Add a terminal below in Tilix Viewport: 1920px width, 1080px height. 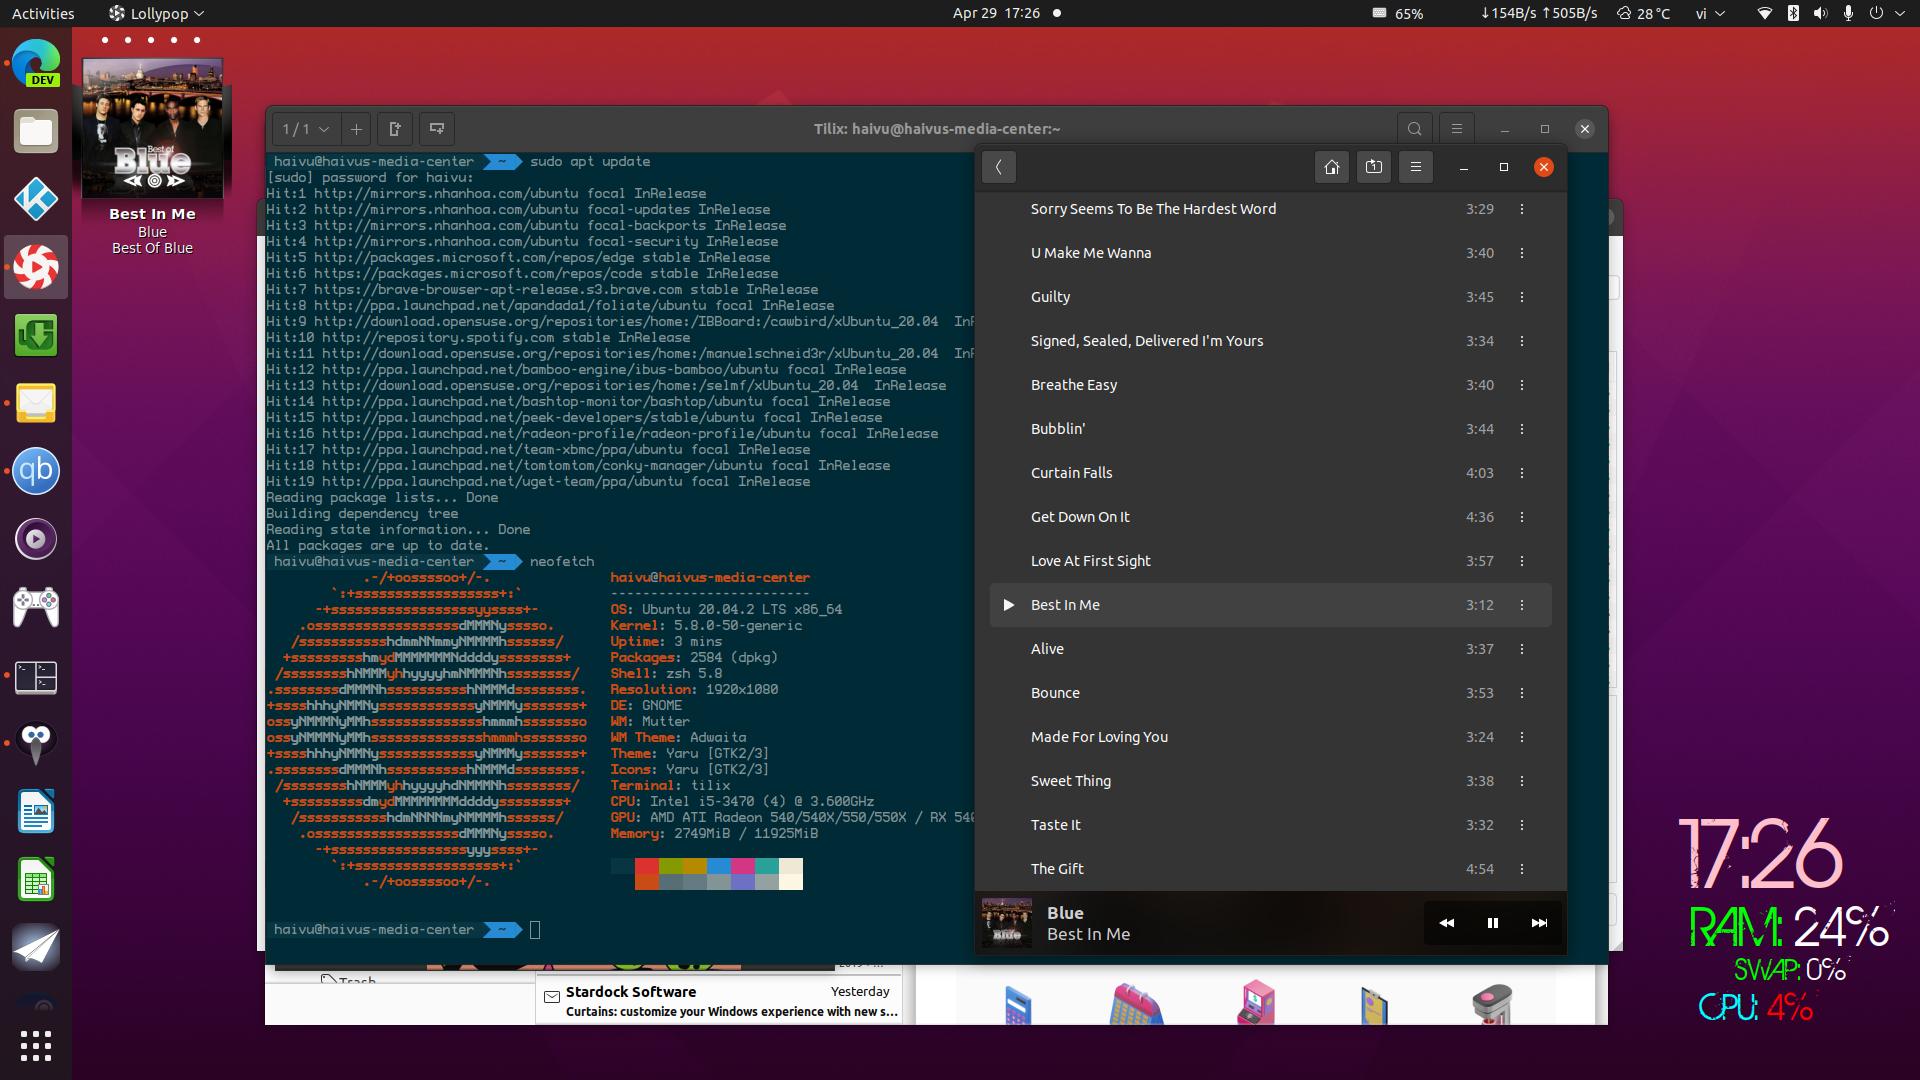[x=437, y=129]
